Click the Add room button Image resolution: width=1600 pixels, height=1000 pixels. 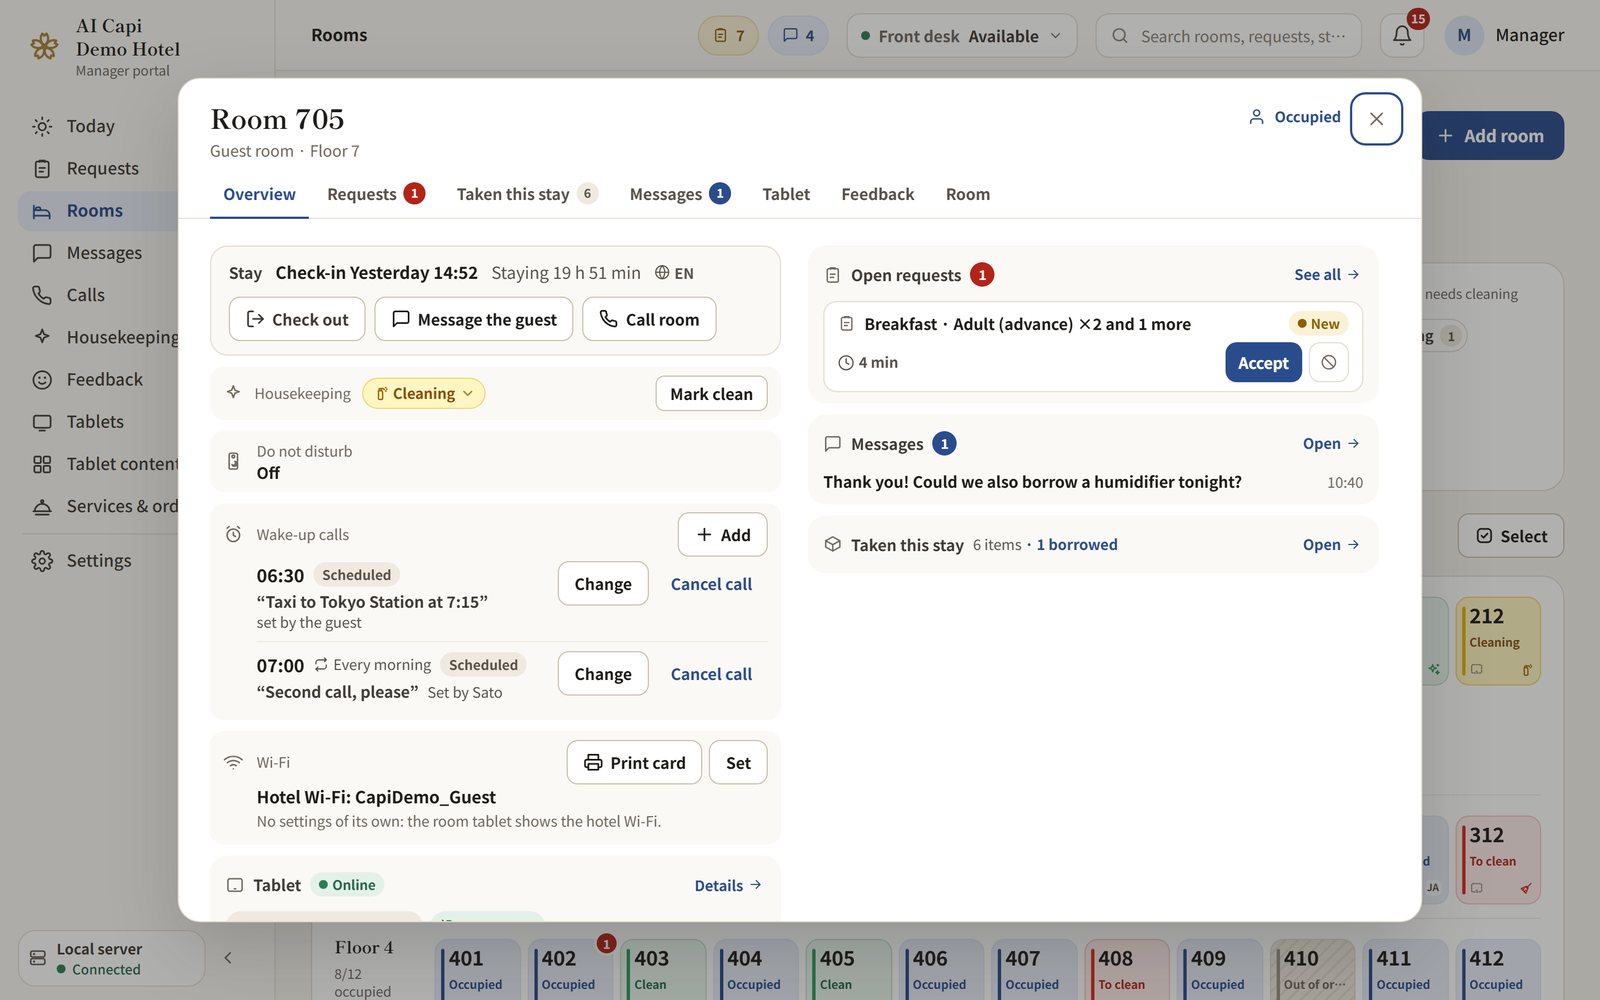[1491, 136]
